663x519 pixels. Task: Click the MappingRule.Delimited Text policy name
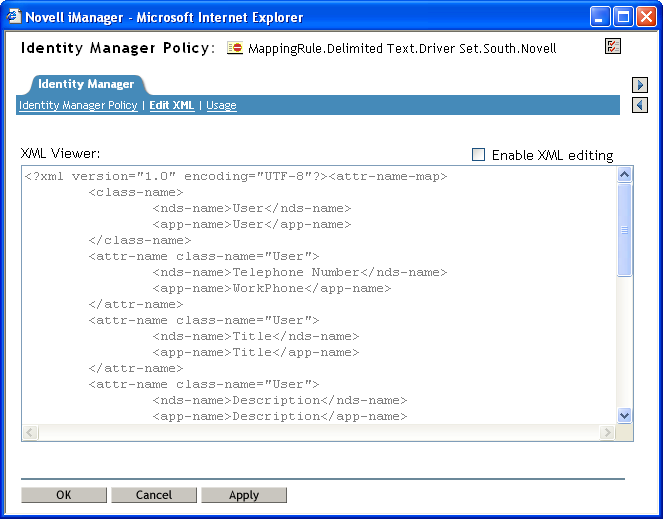(x=402, y=48)
